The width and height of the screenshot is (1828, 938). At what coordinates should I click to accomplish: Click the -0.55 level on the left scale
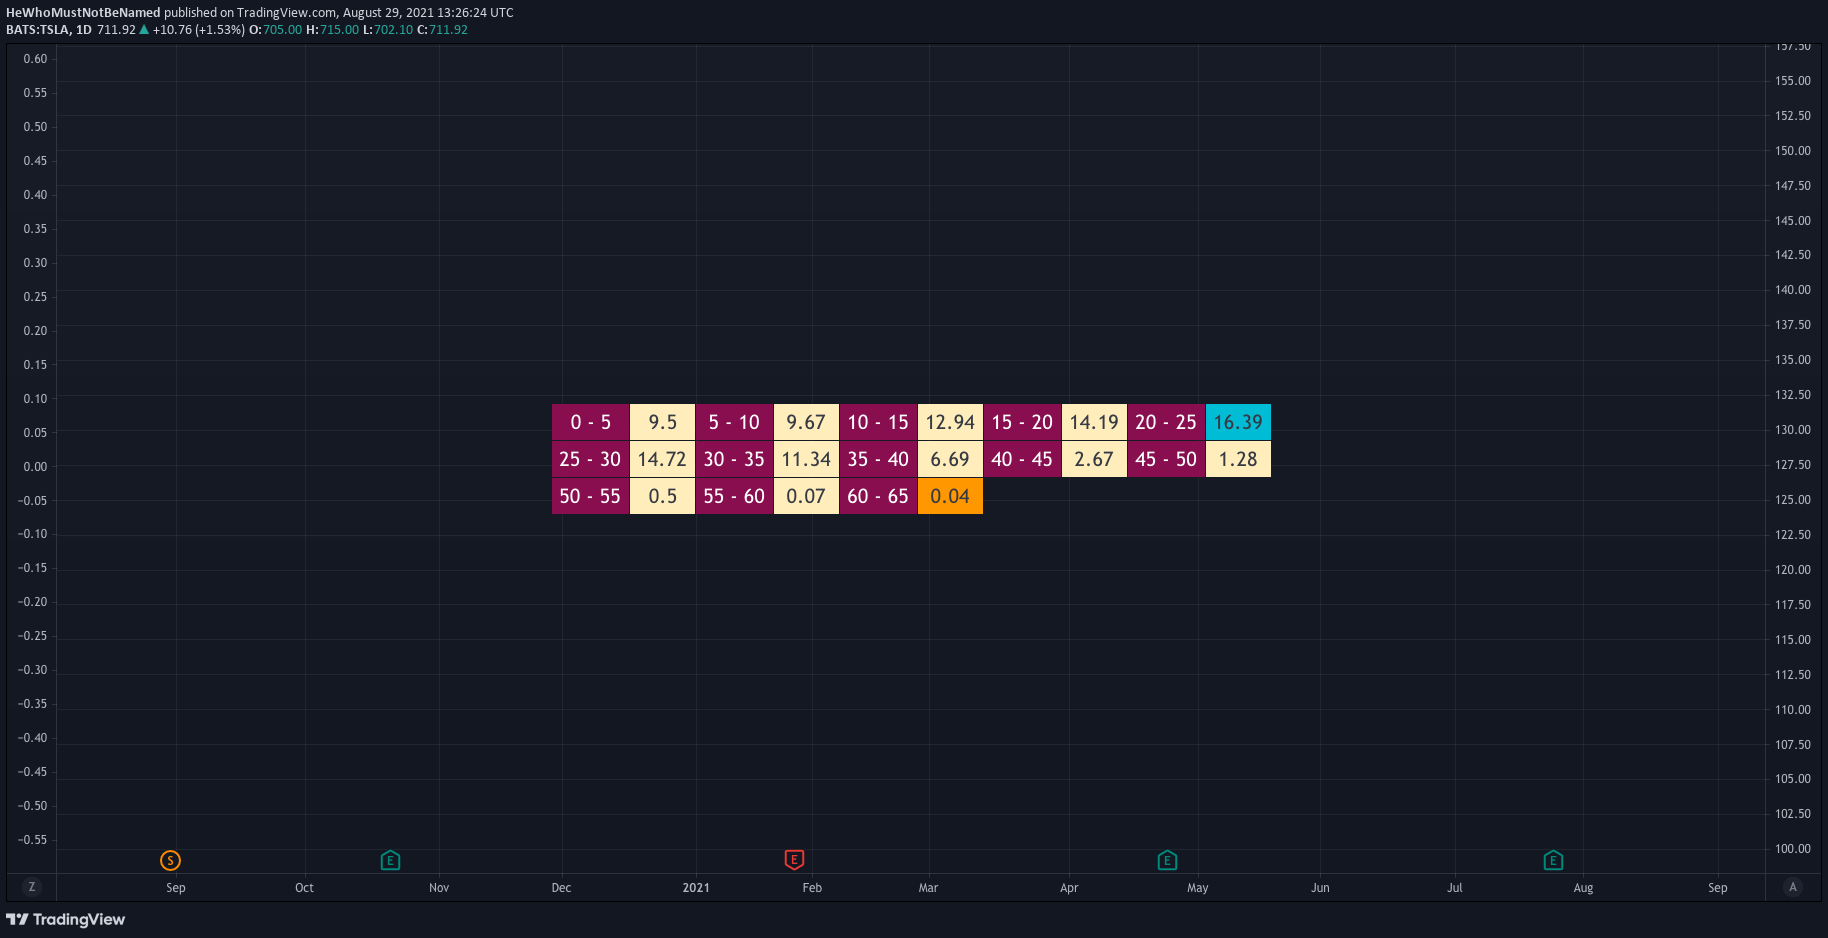click(x=32, y=840)
